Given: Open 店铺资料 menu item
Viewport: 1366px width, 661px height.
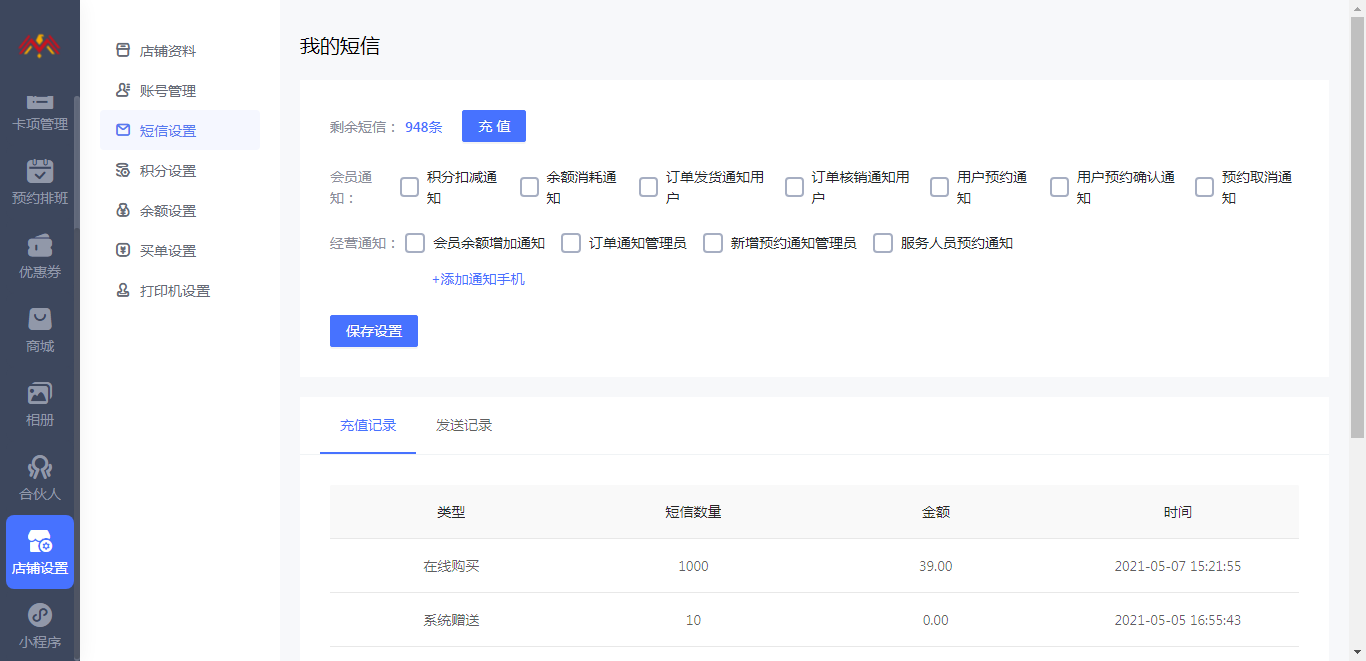Looking at the screenshot, I should [x=180, y=50].
